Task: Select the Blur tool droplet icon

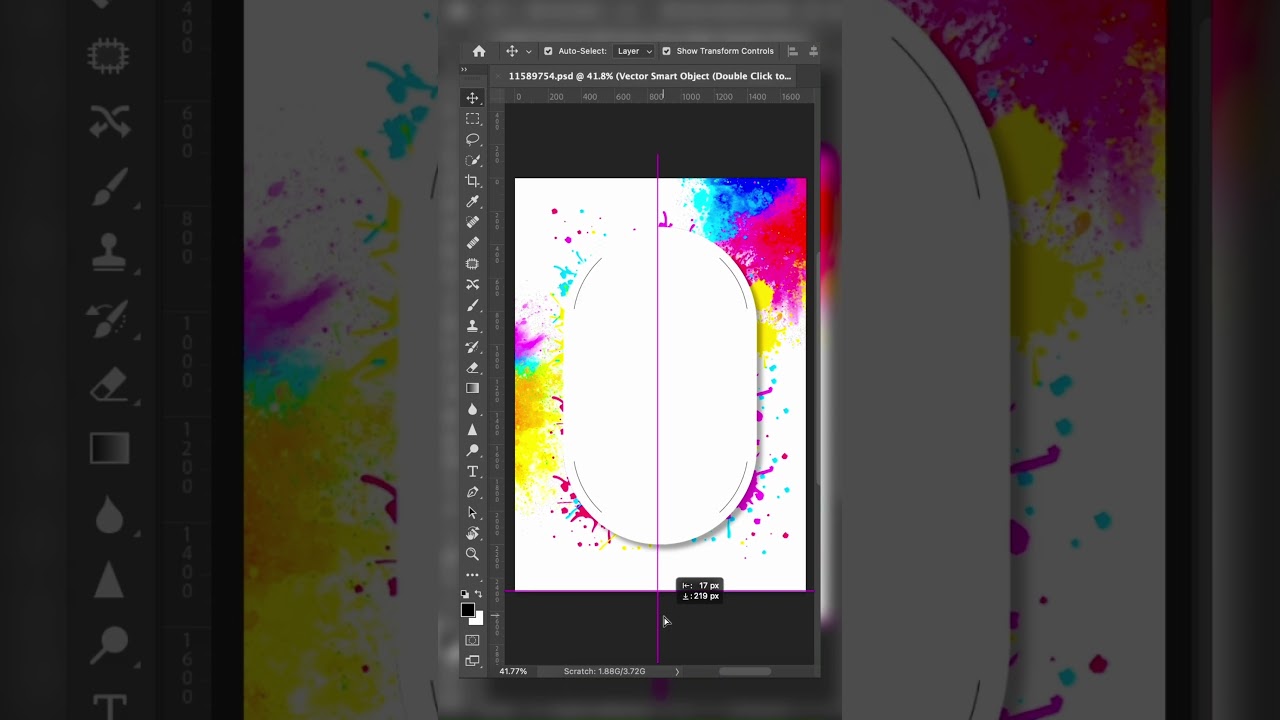Action: pos(472,409)
